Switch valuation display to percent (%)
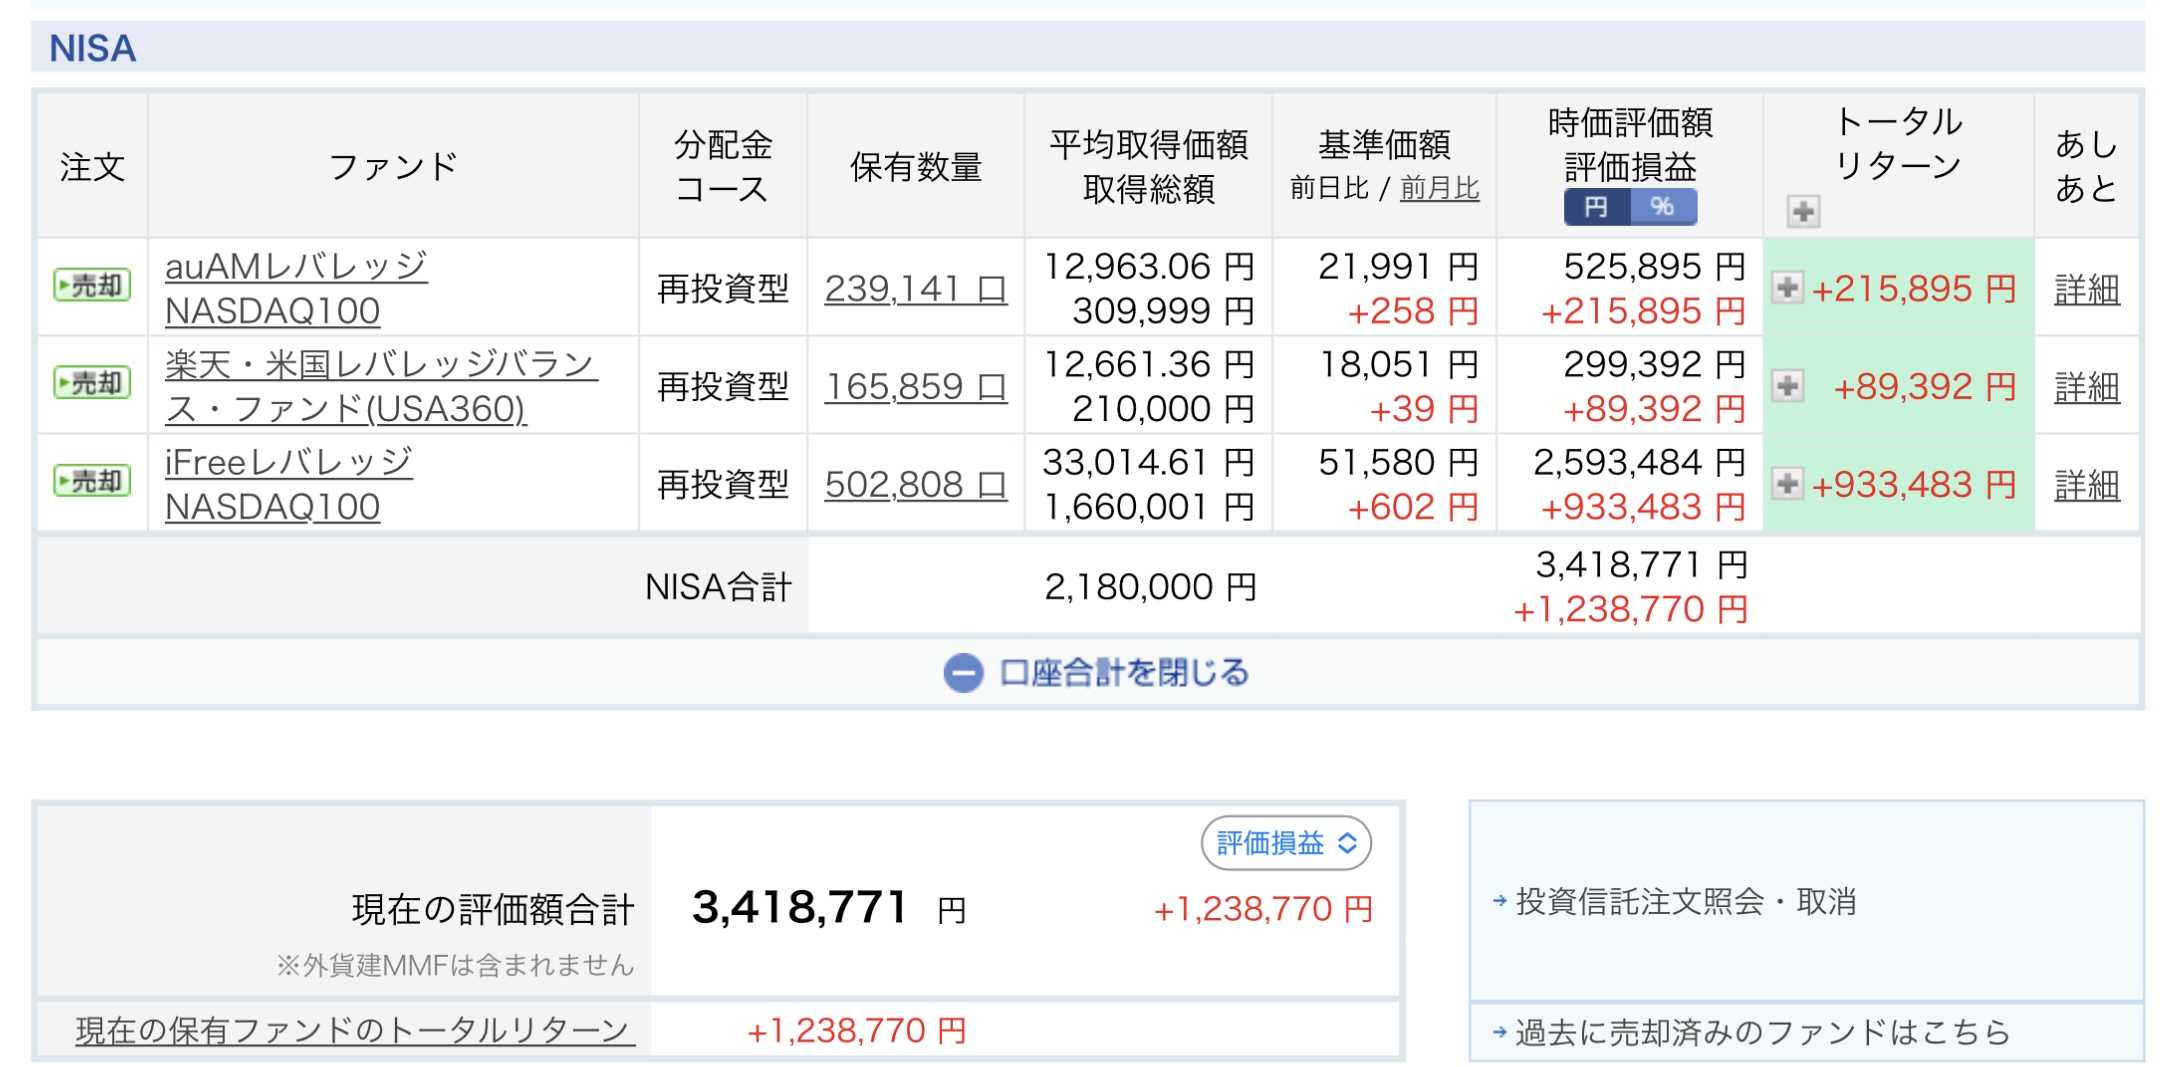2160x1067 pixels. pyautogui.click(x=1662, y=207)
